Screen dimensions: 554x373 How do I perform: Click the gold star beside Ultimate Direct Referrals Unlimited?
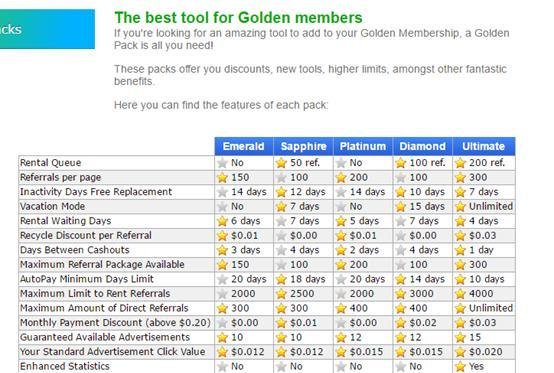tap(460, 308)
